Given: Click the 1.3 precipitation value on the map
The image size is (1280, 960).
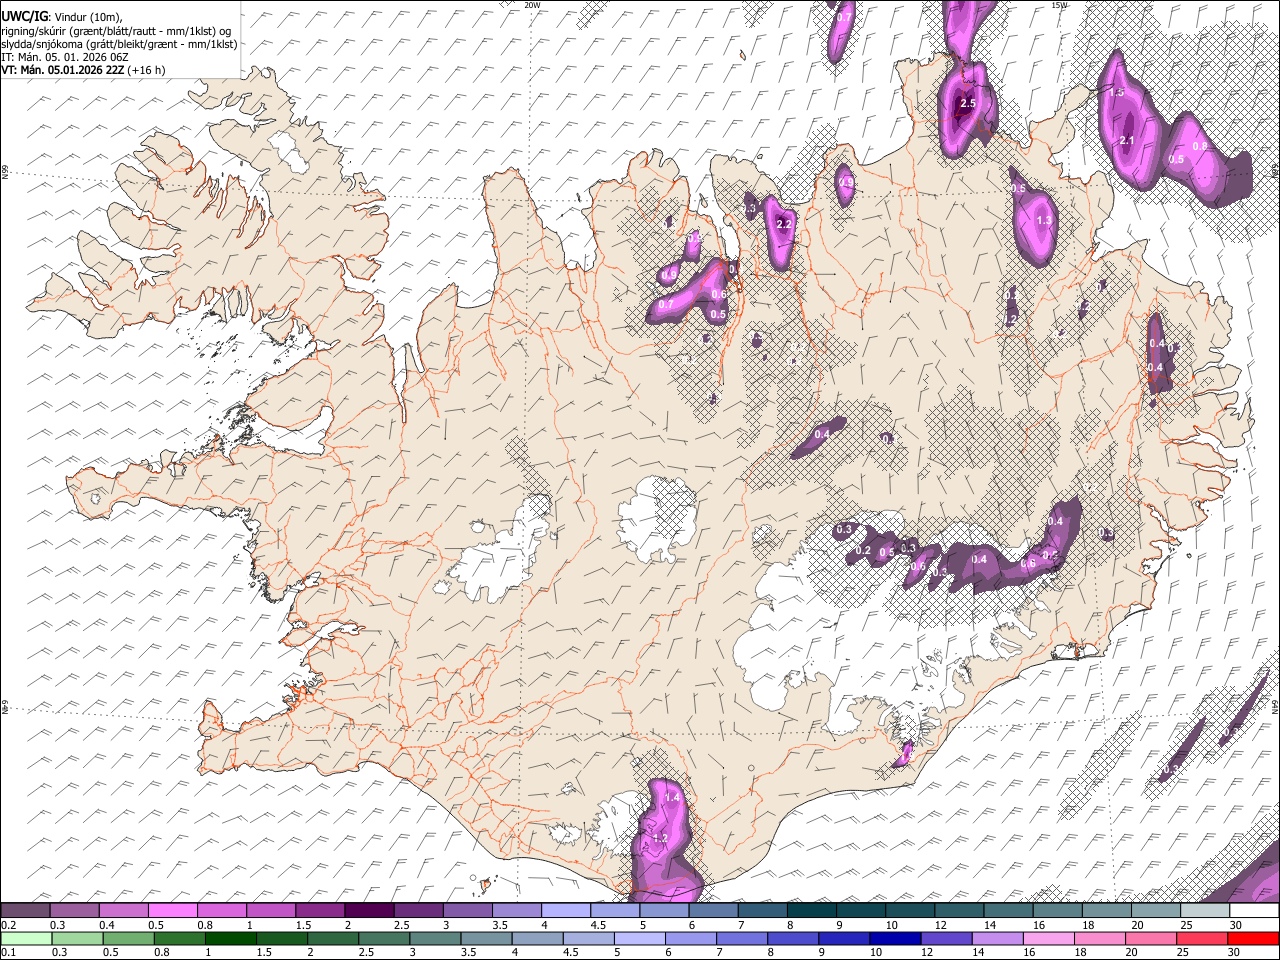Looking at the screenshot, I should (1044, 220).
